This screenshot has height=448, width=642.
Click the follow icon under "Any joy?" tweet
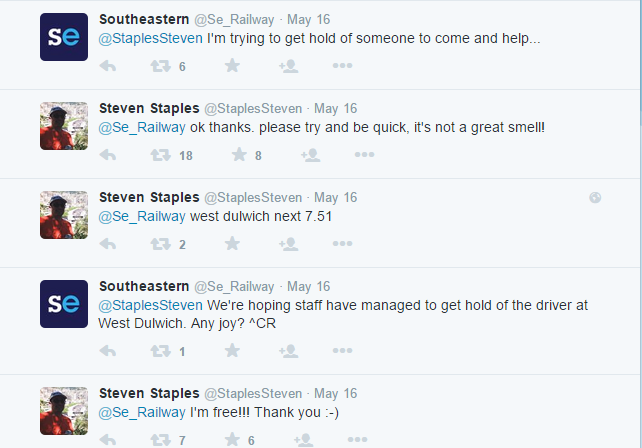click(x=289, y=351)
